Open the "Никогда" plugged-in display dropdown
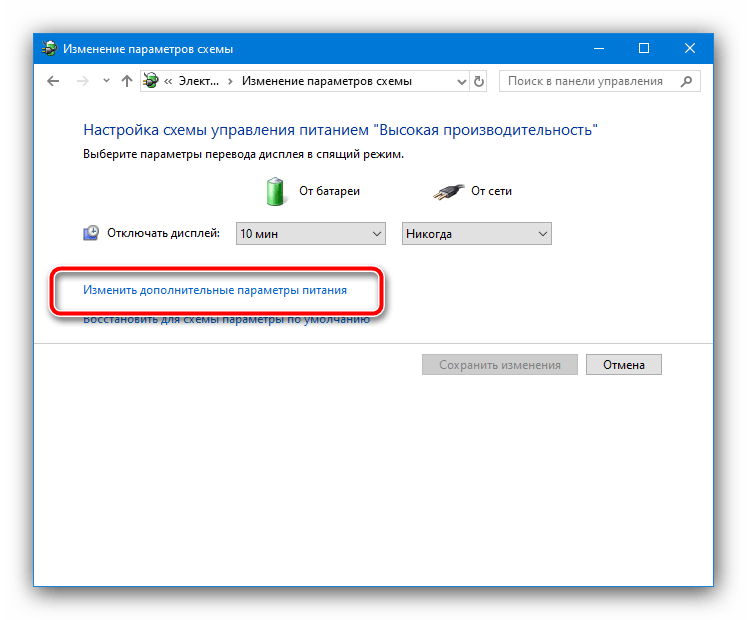Viewport: 747px width, 620px height. (476, 234)
